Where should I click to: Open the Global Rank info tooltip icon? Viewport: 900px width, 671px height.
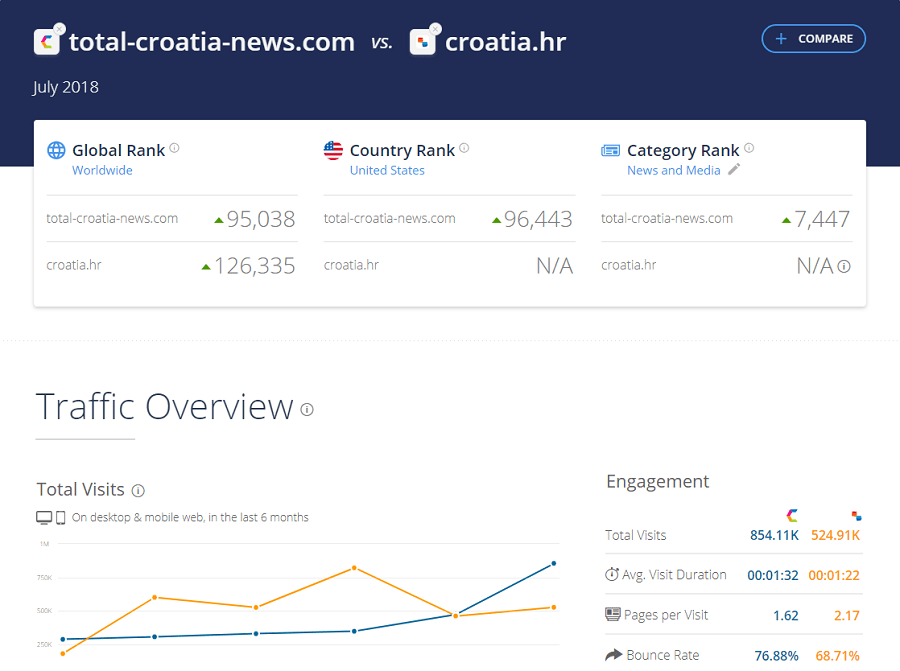[x=174, y=148]
